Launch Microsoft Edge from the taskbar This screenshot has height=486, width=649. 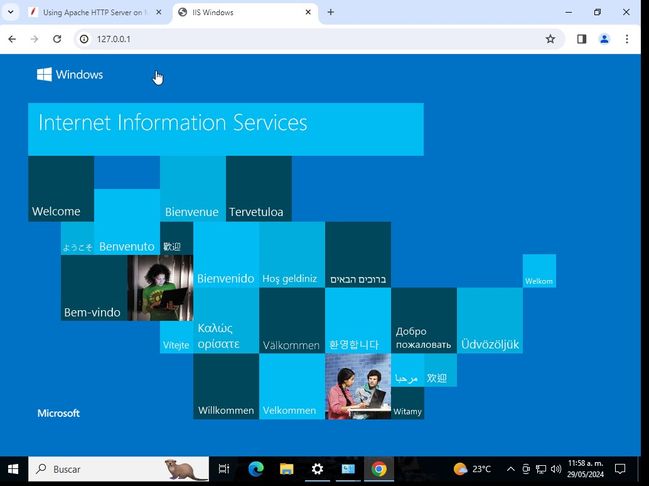[x=256, y=469]
